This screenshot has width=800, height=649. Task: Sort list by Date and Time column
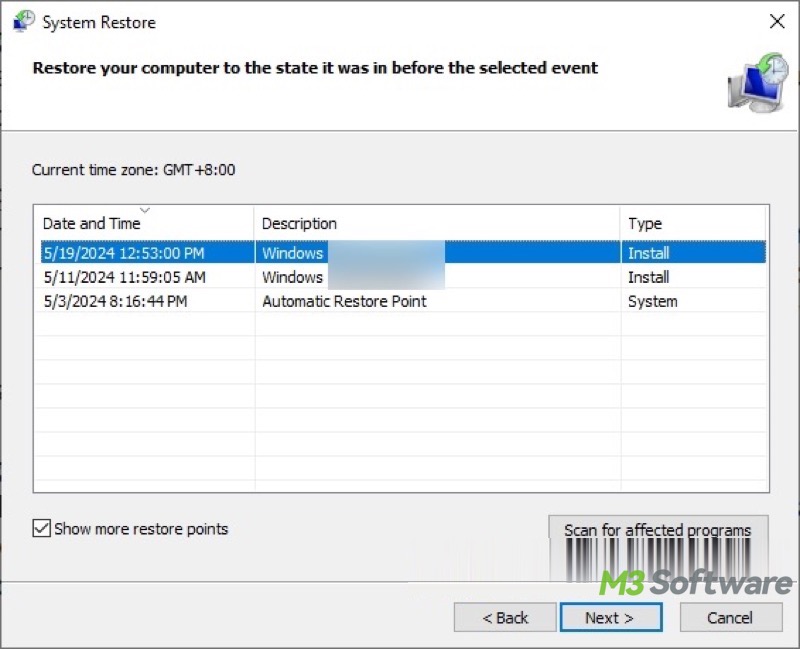click(x=91, y=224)
